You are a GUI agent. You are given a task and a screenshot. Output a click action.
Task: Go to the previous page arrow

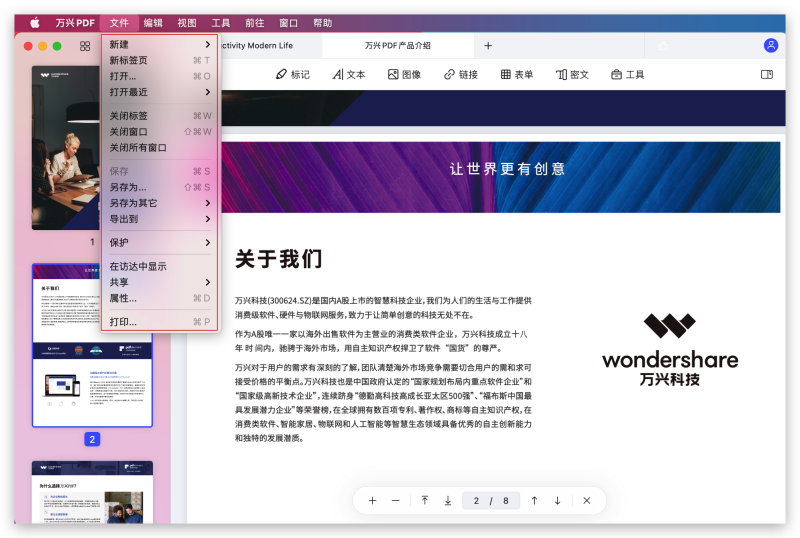click(x=534, y=501)
